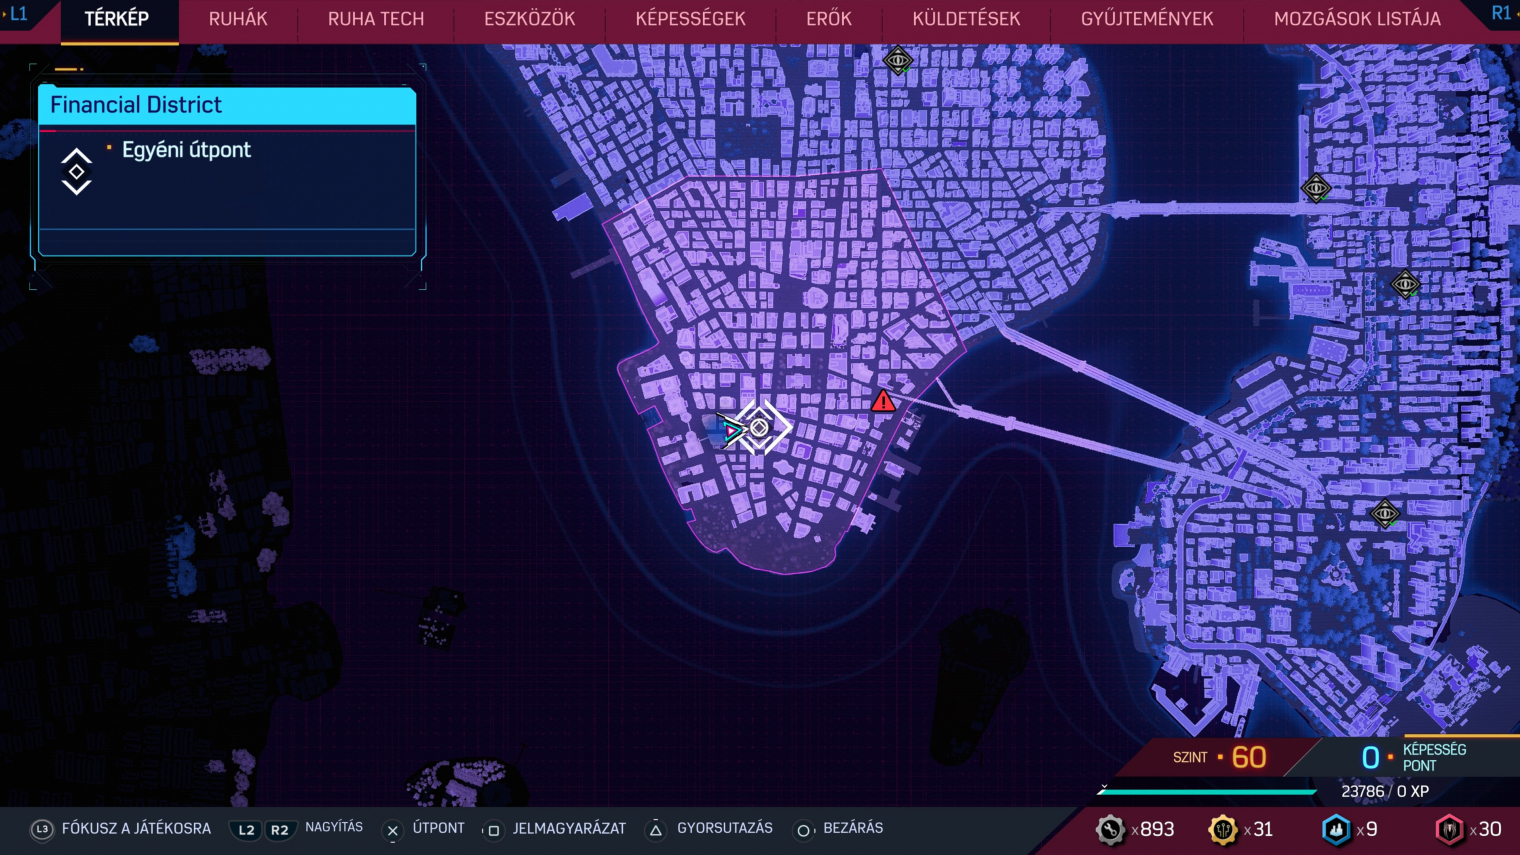Switch to the ESZKÖZÖK tab

tap(529, 19)
